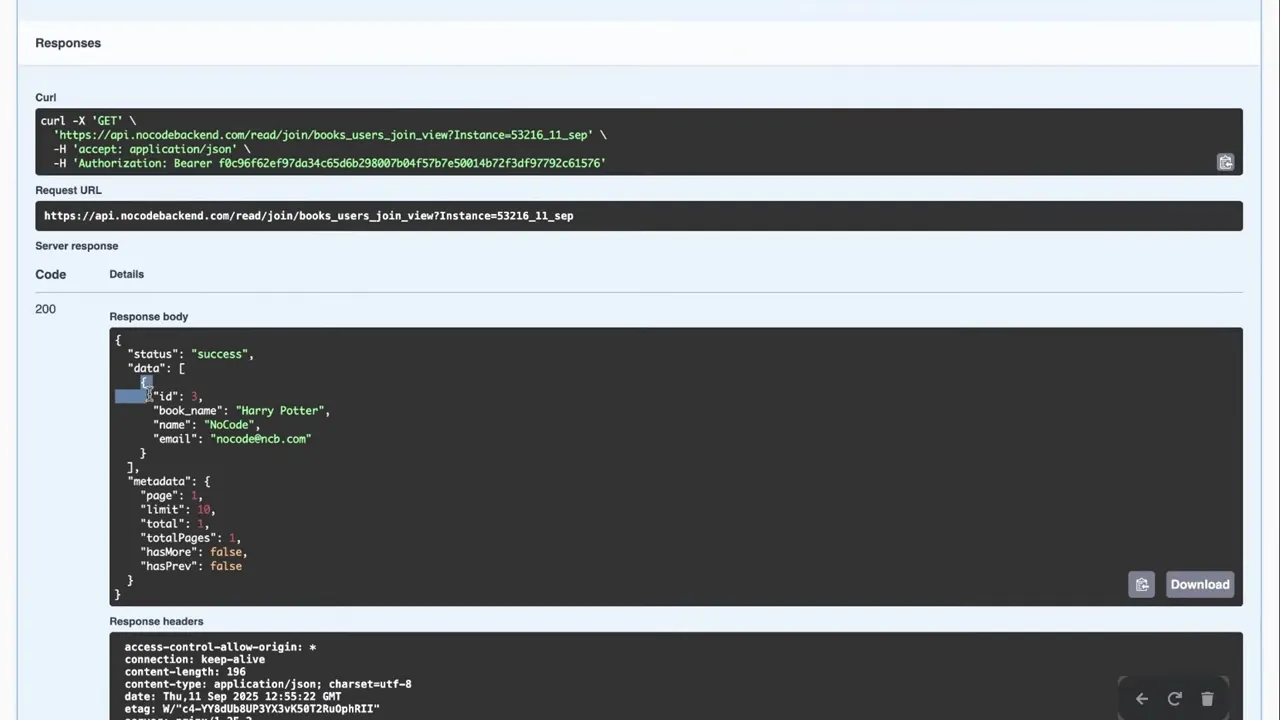Copy the curl command to clipboard
1280x720 pixels.
click(1225, 162)
